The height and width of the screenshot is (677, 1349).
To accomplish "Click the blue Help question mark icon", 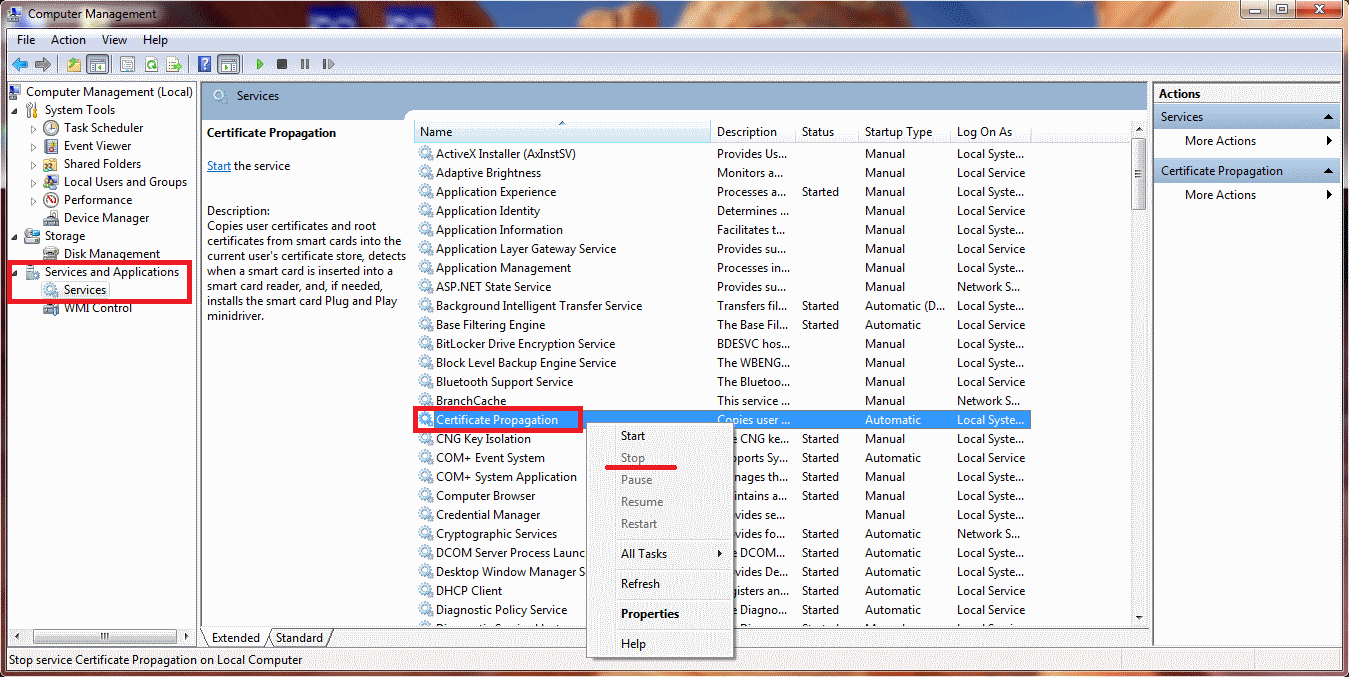I will [205, 64].
